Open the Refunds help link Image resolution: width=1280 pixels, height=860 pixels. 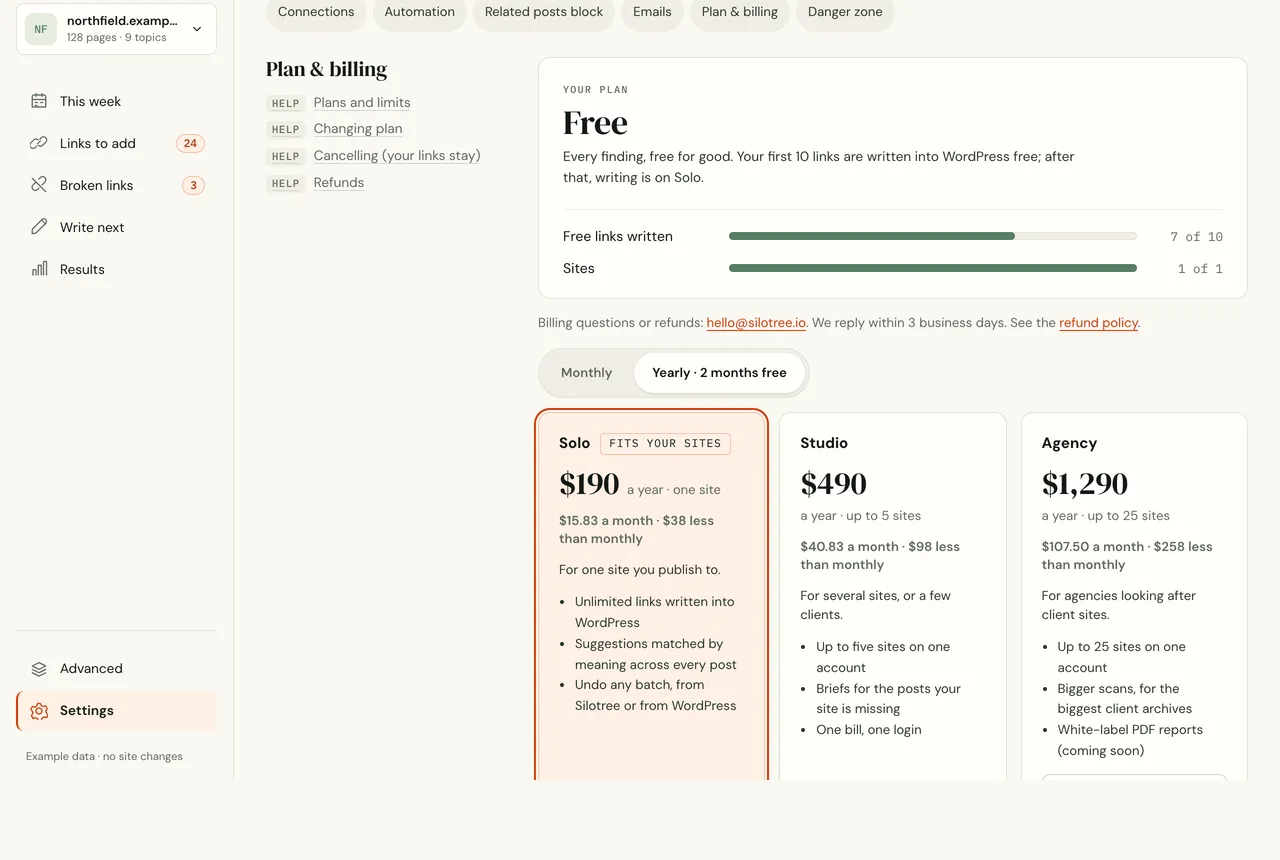(339, 183)
